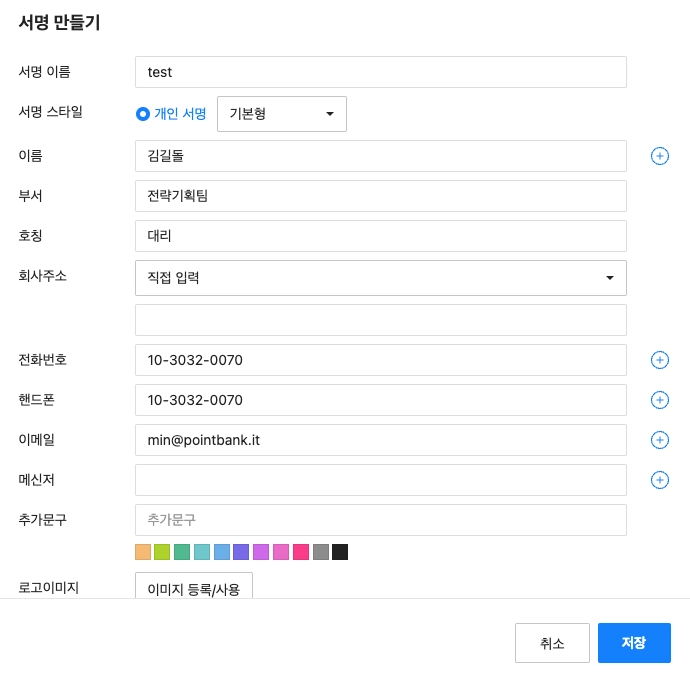690x675 pixels.
Task: Add another 전화번호 with the plus icon
Action: 660,360
